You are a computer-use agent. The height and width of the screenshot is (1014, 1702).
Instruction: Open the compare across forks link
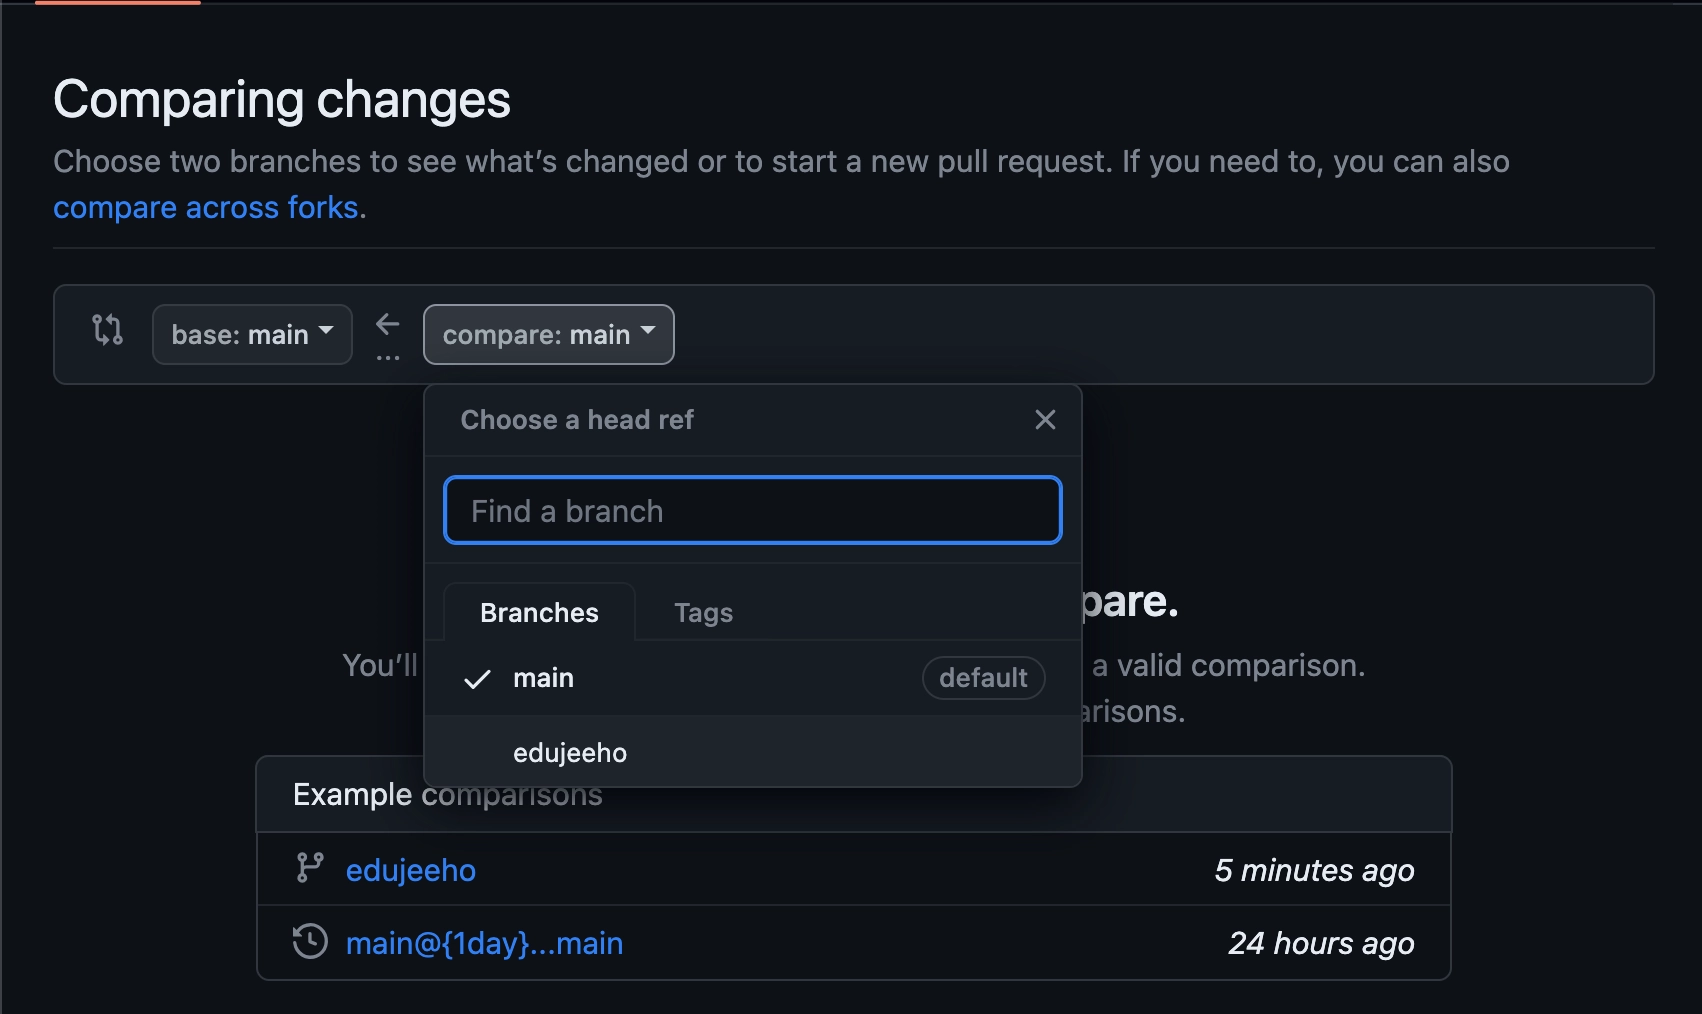click(x=205, y=208)
